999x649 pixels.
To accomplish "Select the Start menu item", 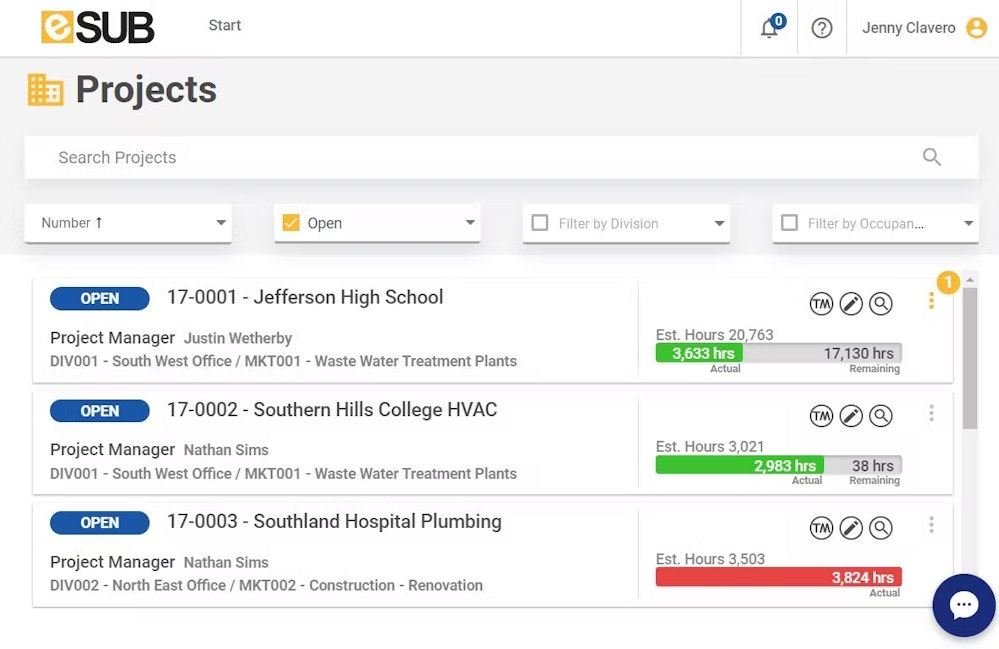I will [224, 26].
